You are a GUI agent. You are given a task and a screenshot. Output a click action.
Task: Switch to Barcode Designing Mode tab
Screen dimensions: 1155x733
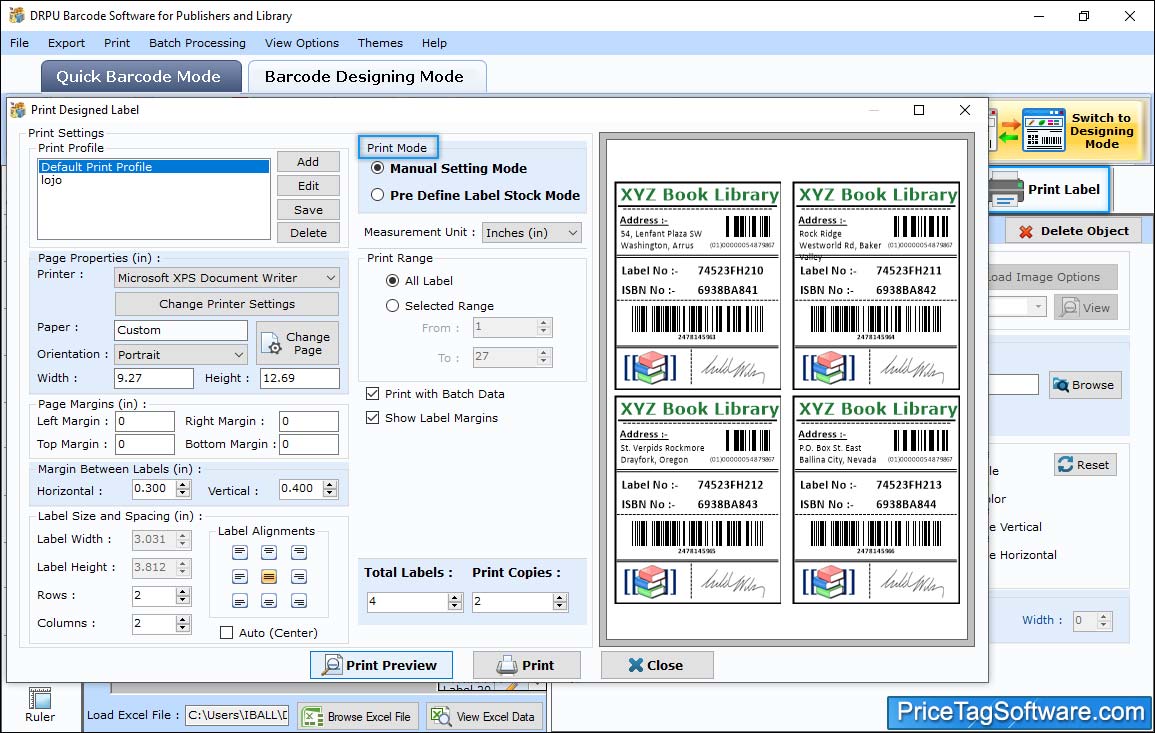367,77
